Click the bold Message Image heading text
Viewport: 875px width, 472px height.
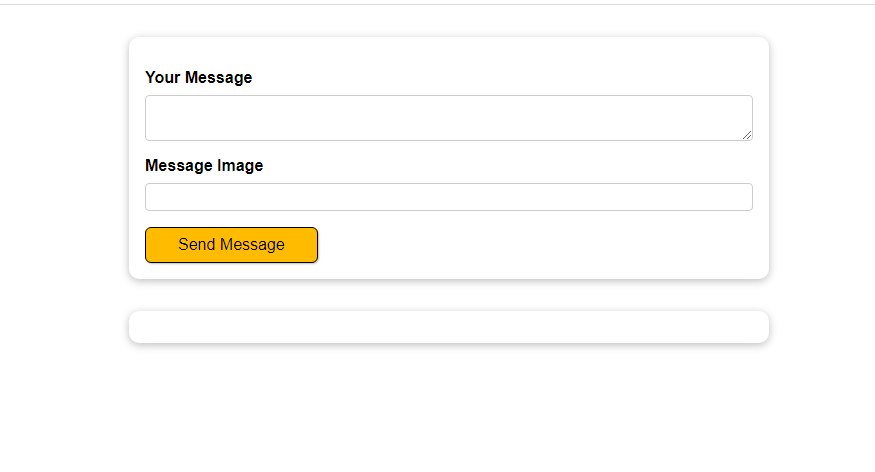click(204, 165)
